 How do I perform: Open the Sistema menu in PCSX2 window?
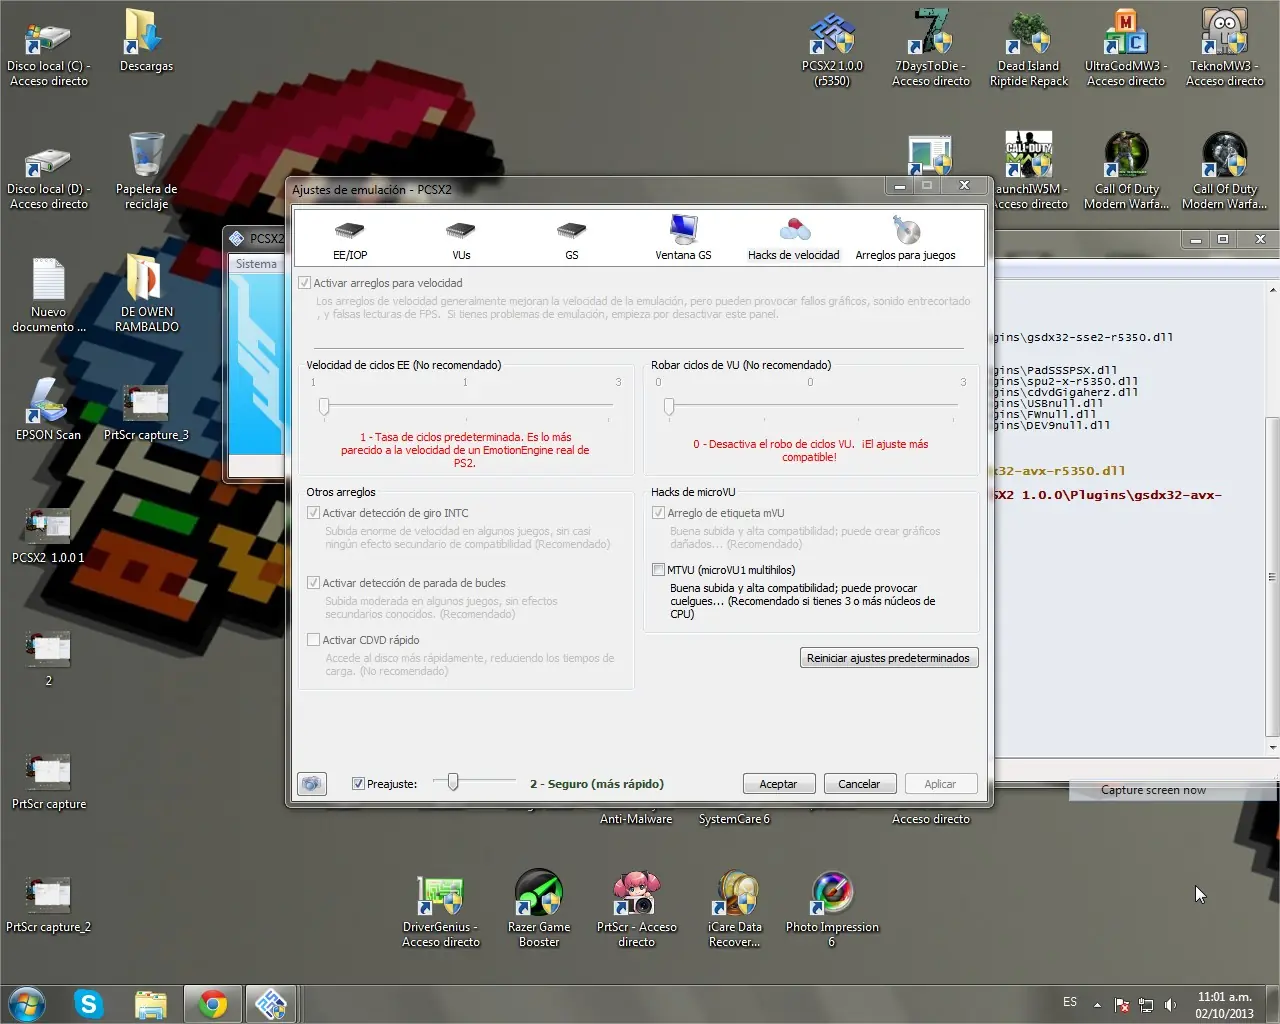click(256, 264)
